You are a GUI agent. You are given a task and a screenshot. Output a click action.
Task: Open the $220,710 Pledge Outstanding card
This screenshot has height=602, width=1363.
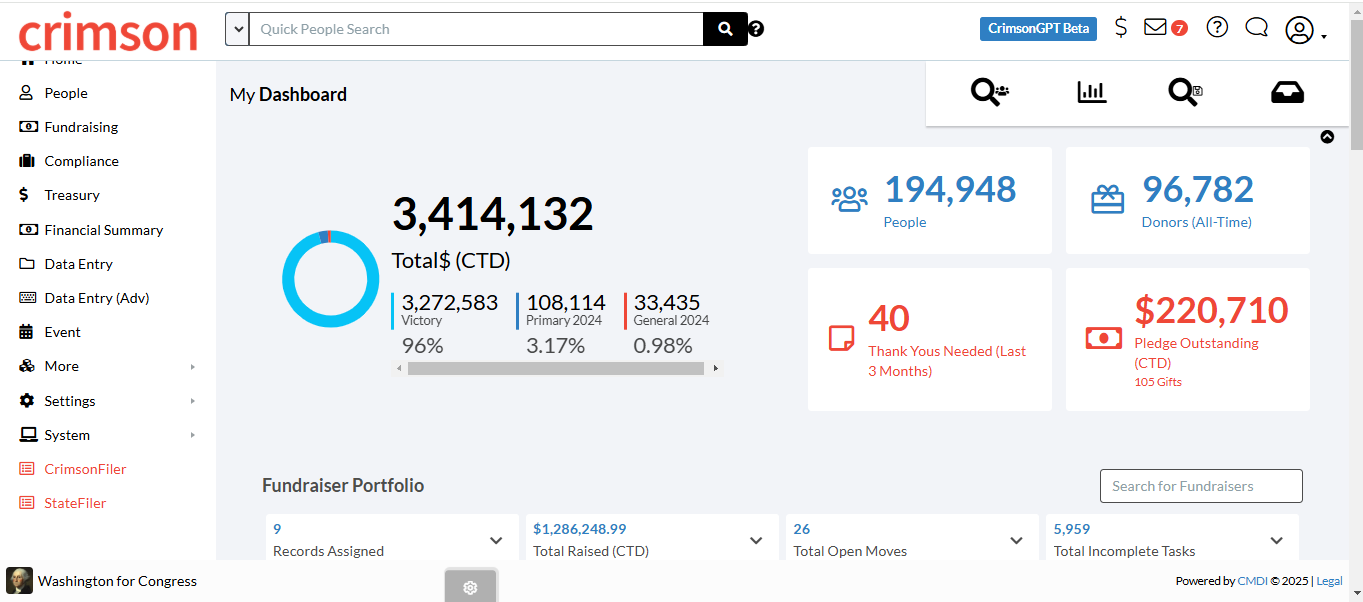[1188, 339]
